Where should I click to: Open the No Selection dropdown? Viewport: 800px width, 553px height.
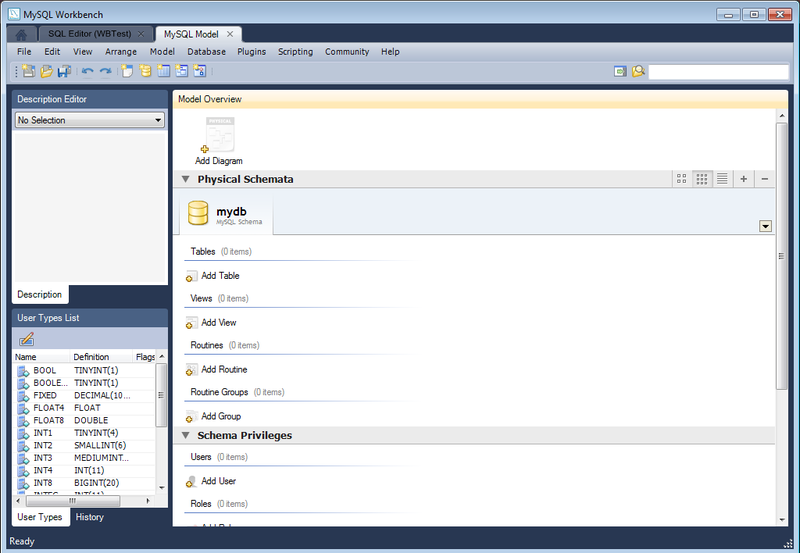pyautogui.click(x=90, y=120)
